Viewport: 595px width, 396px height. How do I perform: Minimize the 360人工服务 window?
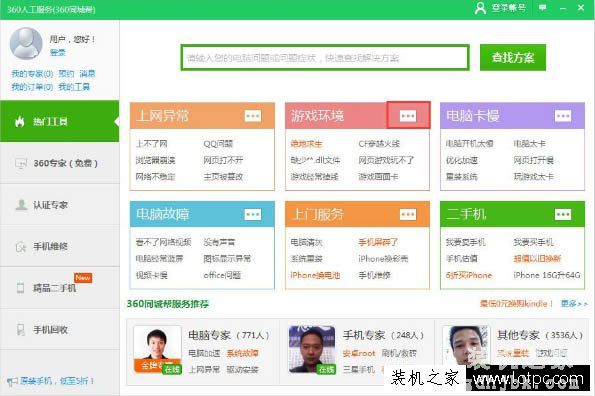click(x=563, y=8)
